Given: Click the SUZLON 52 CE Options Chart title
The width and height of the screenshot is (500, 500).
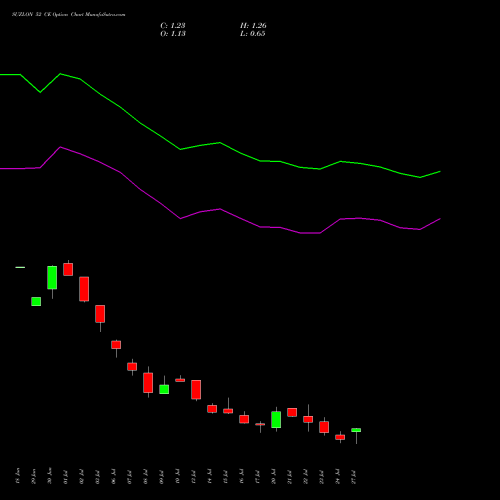Looking at the screenshot, I should [69, 15].
